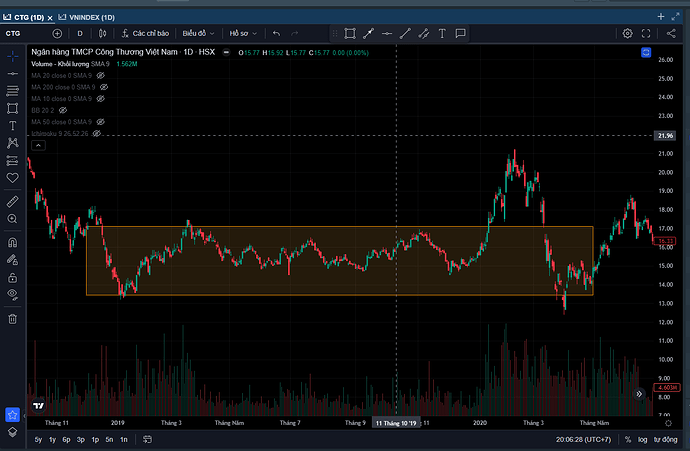Expand the Biểu đồ dropdown
The height and width of the screenshot is (451, 690).
coord(198,33)
